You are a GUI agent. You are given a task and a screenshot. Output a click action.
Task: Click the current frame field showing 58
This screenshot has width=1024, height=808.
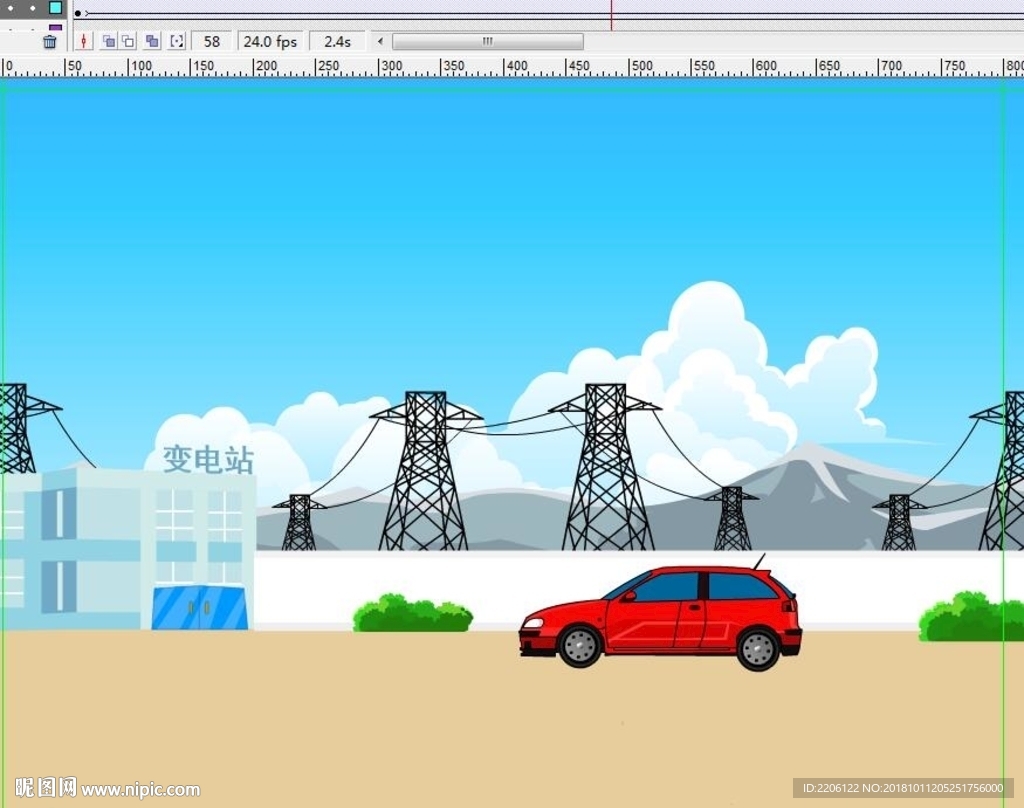[212, 42]
